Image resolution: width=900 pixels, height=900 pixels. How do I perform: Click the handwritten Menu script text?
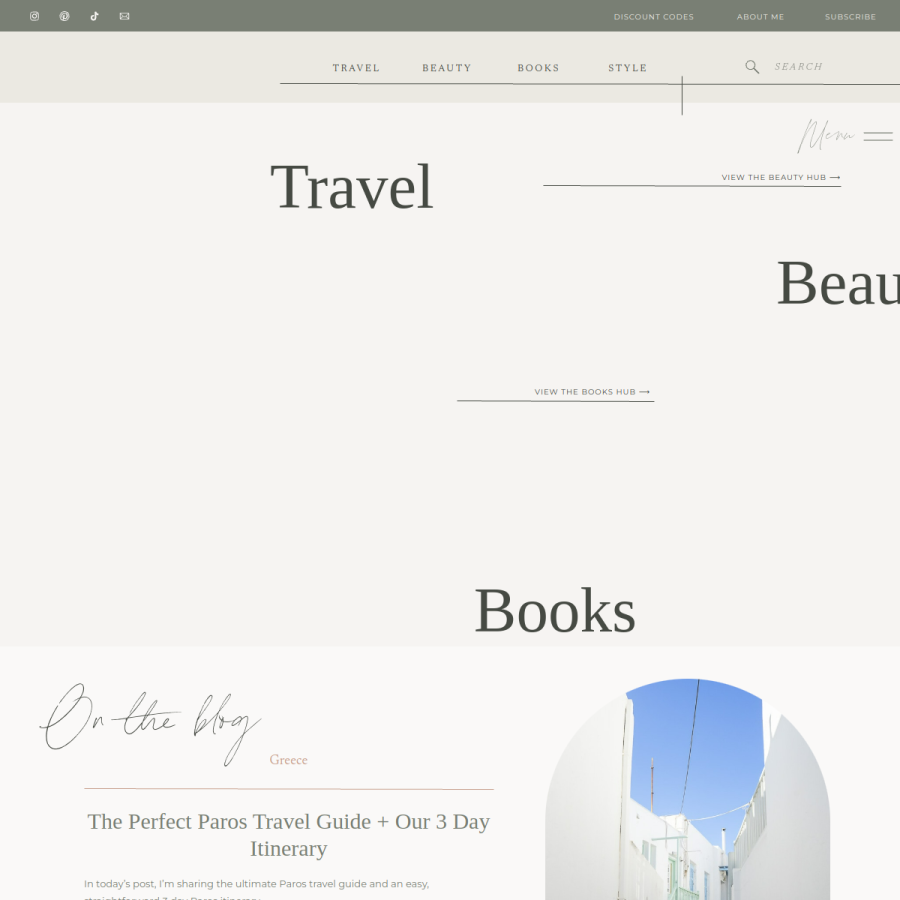pyautogui.click(x=825, y=135)
